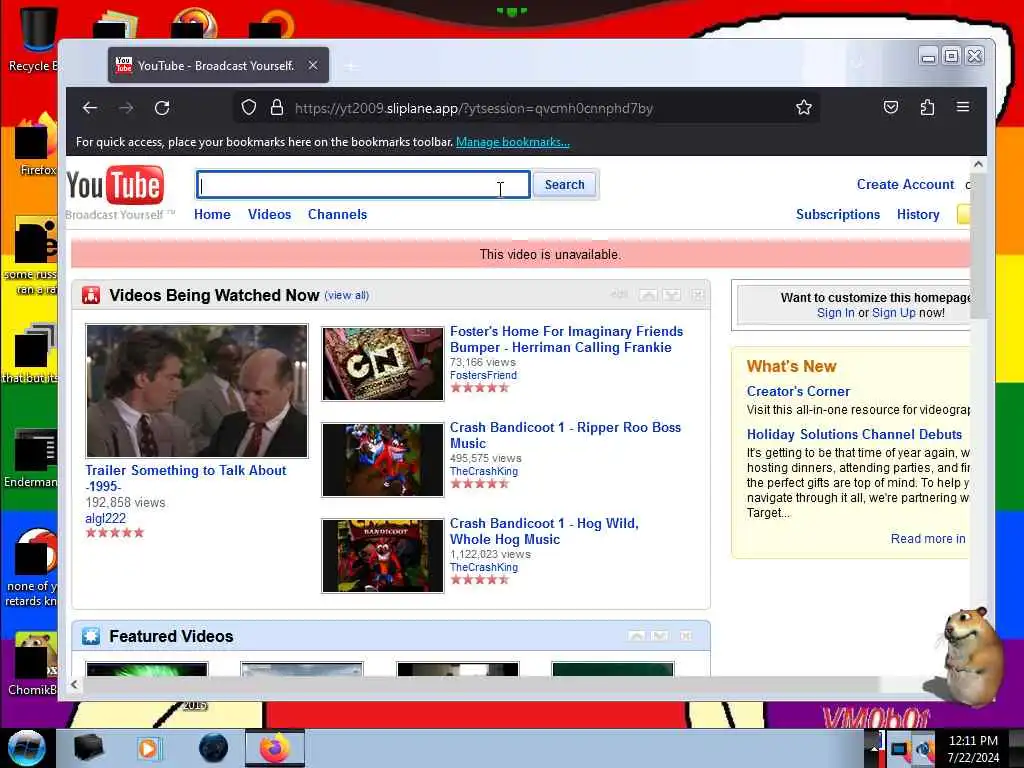Click the YouTube logo

(116, 185)
